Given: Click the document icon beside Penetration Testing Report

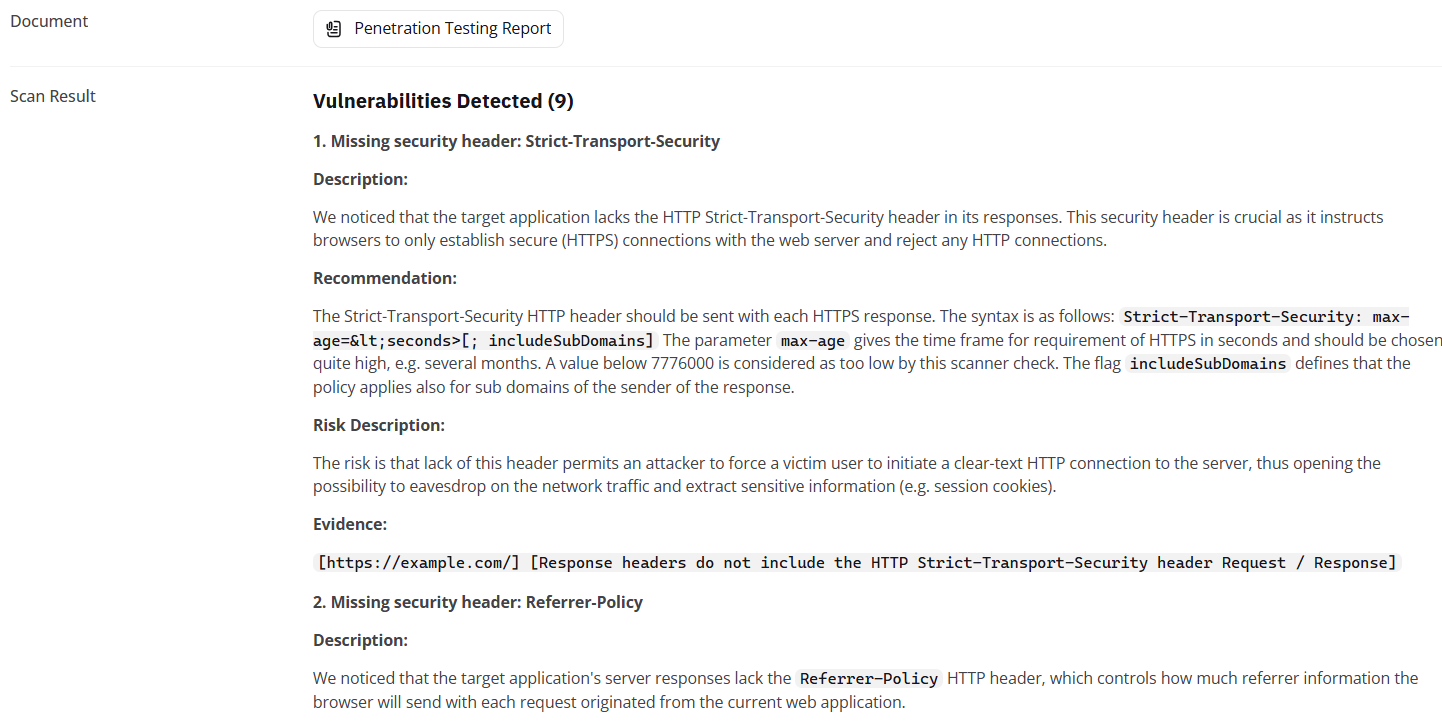Looking at the screenshot, I should pos(334,29).
